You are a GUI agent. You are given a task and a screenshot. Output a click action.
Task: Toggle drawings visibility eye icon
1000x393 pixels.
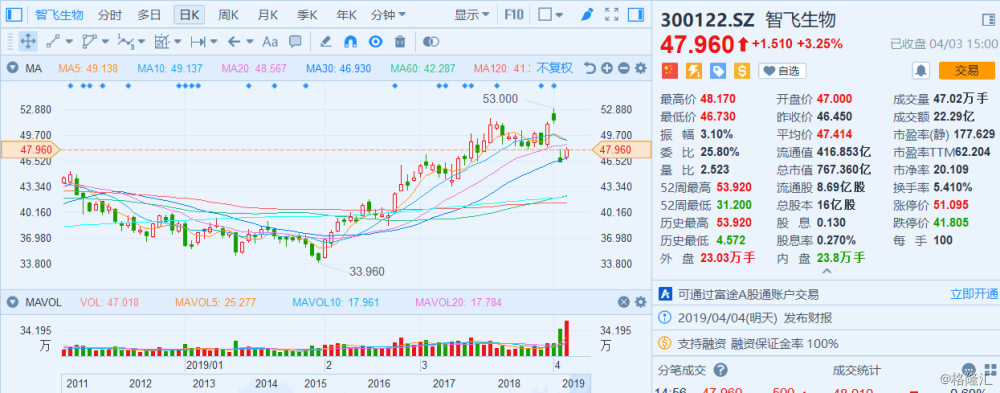376,42
